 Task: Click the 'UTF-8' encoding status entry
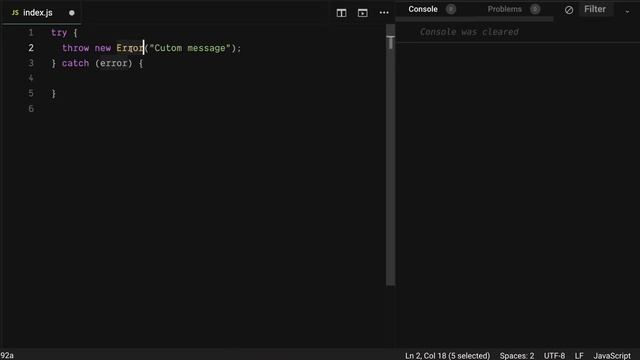point(554,356)
